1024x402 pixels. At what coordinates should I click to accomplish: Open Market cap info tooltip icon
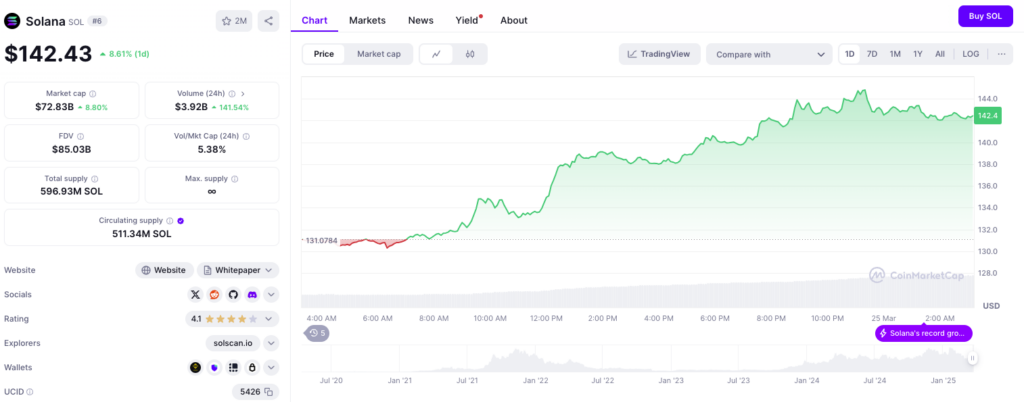pyautogui.click(x=93, y=94)
